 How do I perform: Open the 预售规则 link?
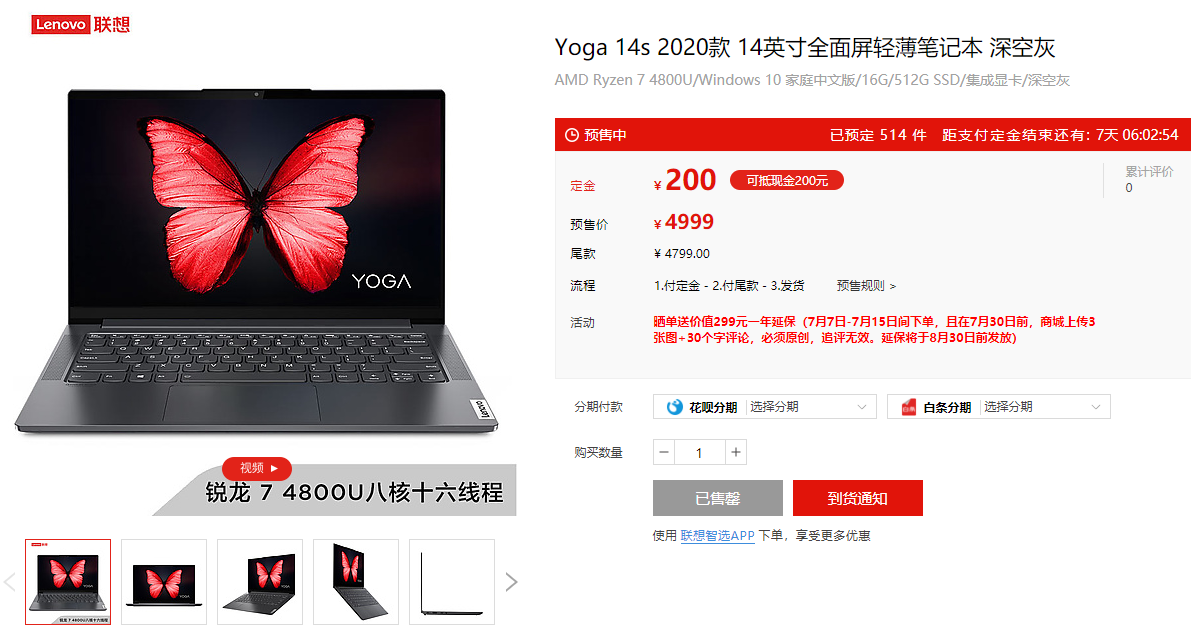(866, 286)
